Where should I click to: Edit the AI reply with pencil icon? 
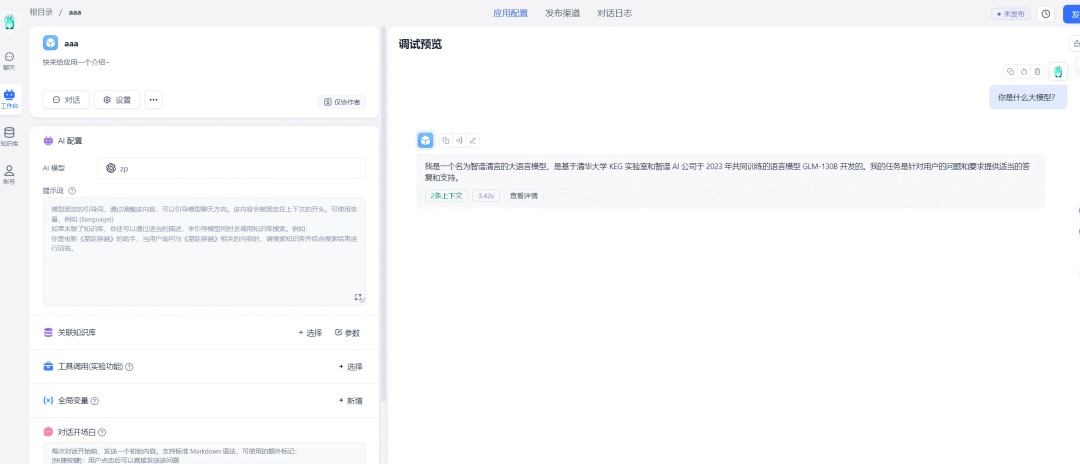pos(472,140)
